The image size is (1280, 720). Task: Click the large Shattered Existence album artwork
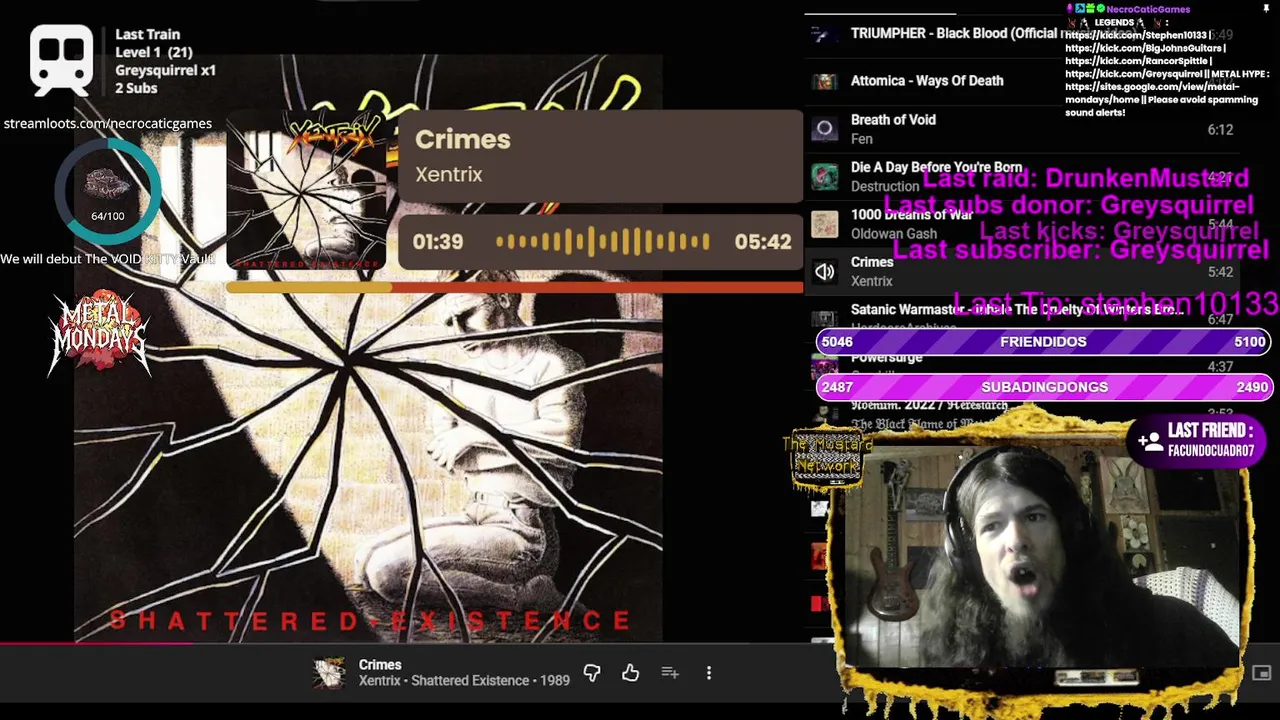(x=368, y=348)
